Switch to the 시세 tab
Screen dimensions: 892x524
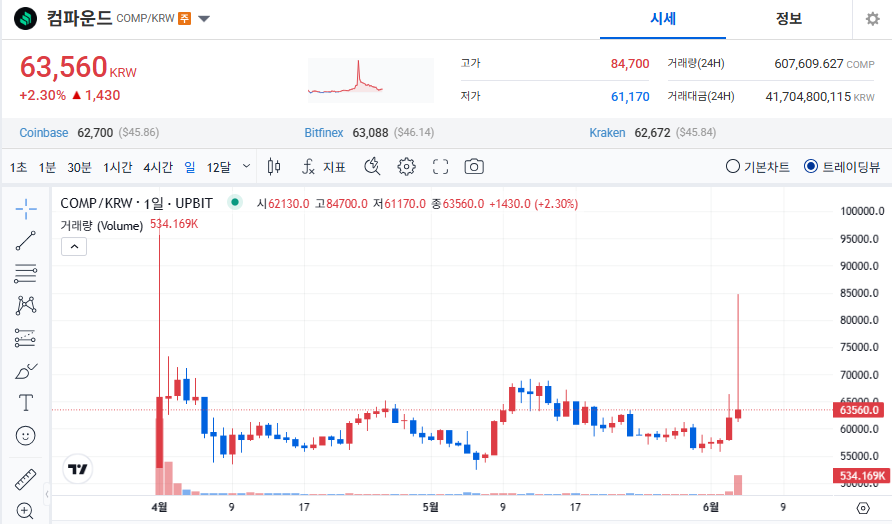[x=663, y=19]
